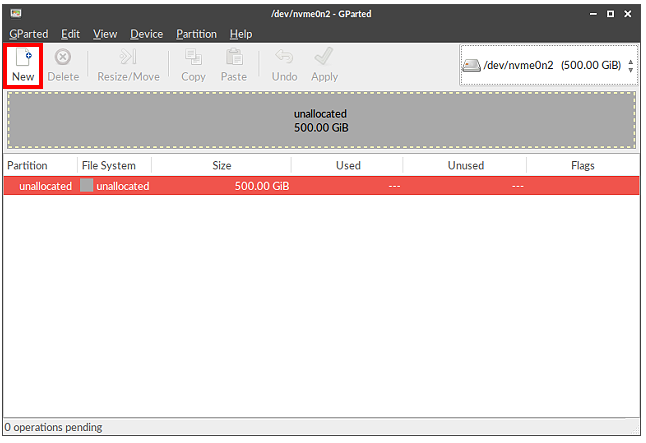Click the Partition column header

[40, 166]
